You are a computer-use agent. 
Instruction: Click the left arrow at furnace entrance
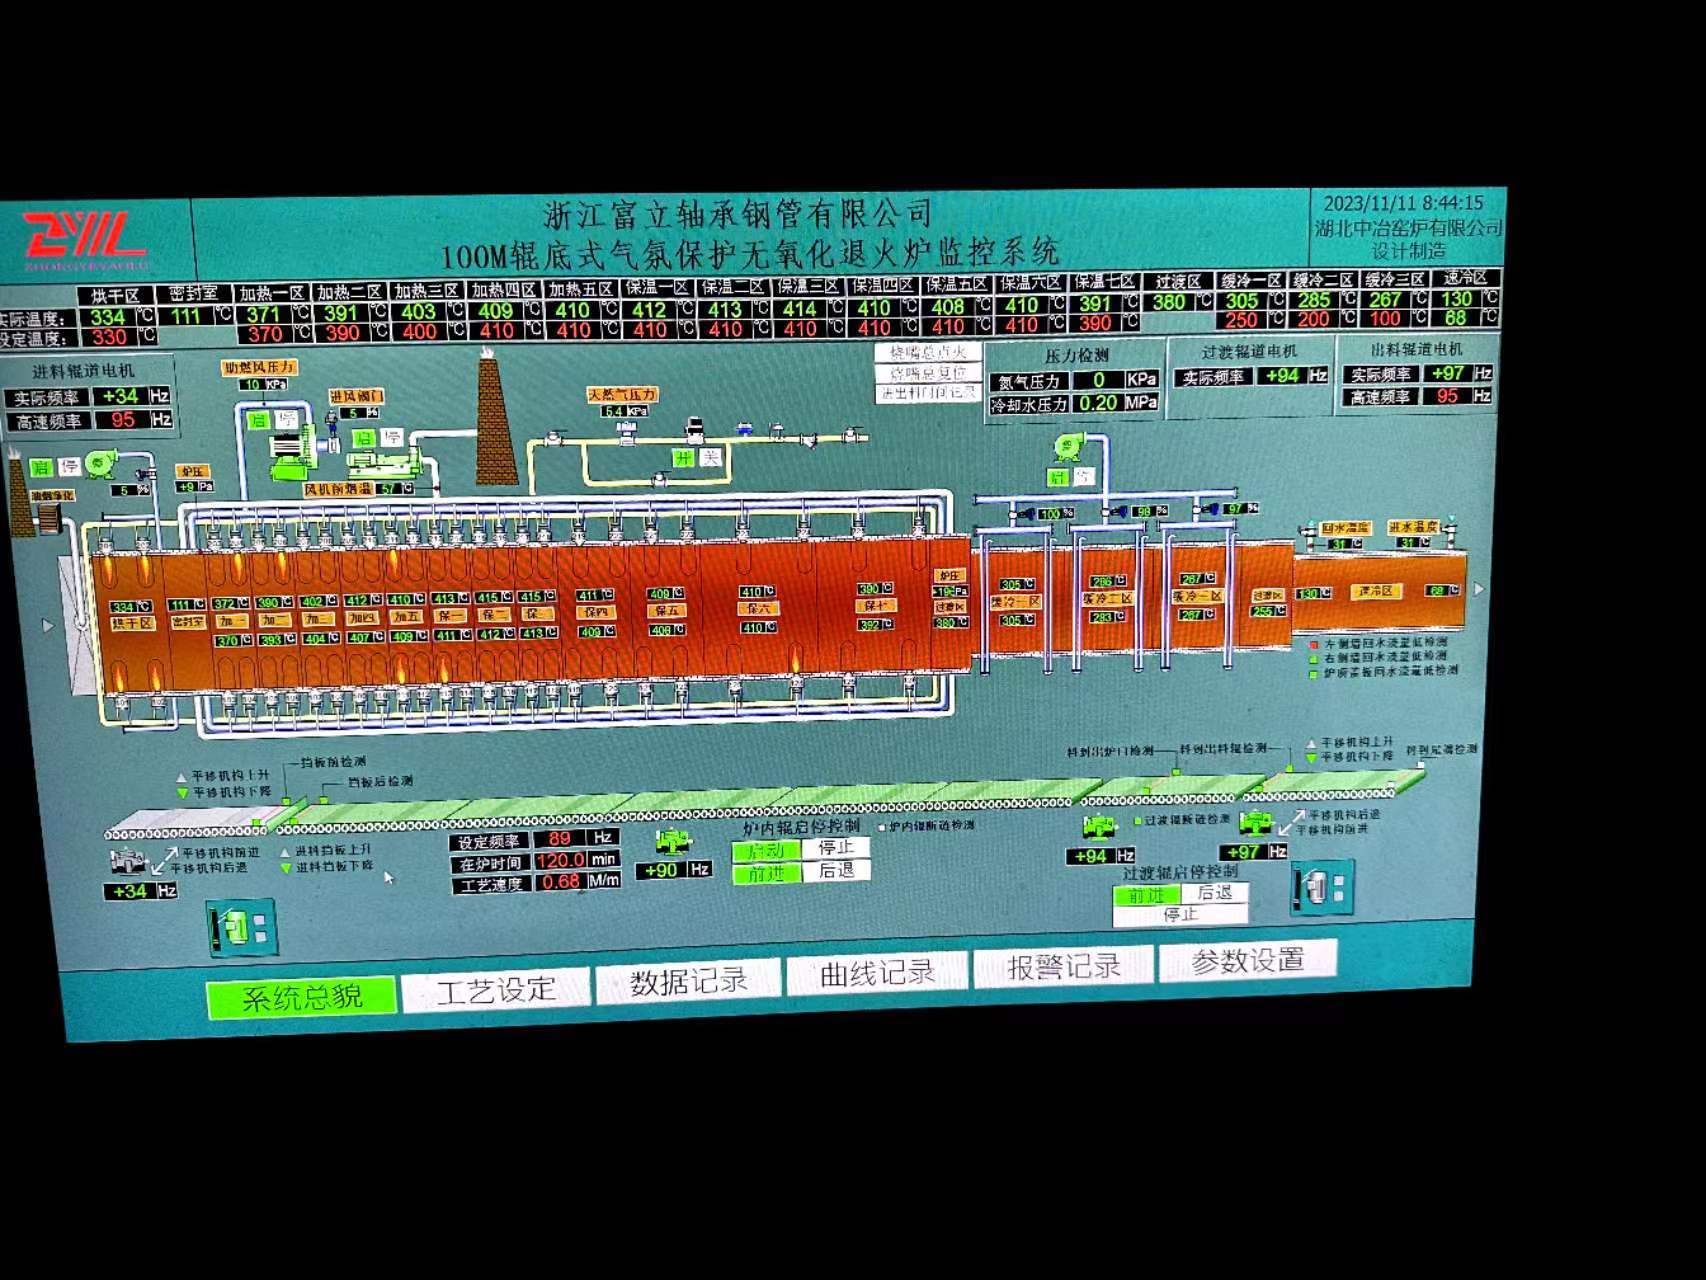pyautogui.click(x=47, y=626)
